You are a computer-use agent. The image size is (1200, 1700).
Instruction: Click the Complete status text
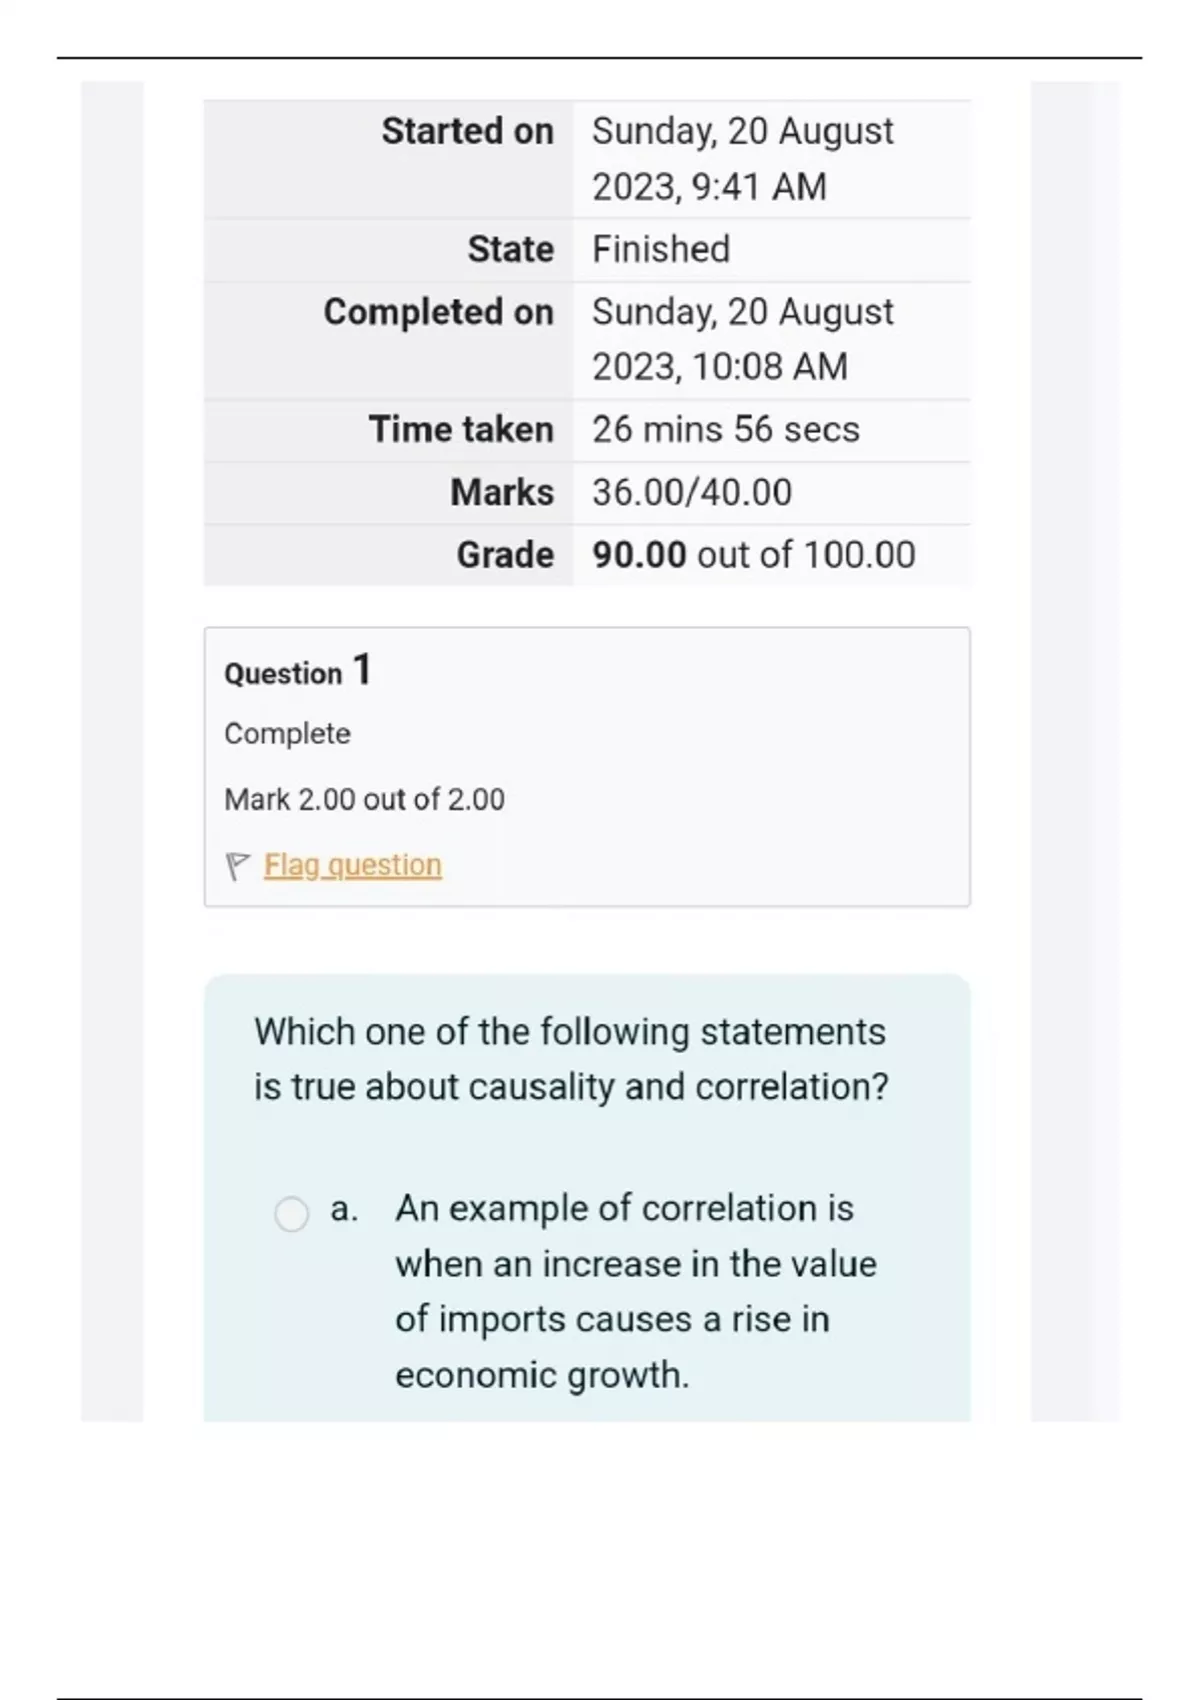(x=287, y=733)
